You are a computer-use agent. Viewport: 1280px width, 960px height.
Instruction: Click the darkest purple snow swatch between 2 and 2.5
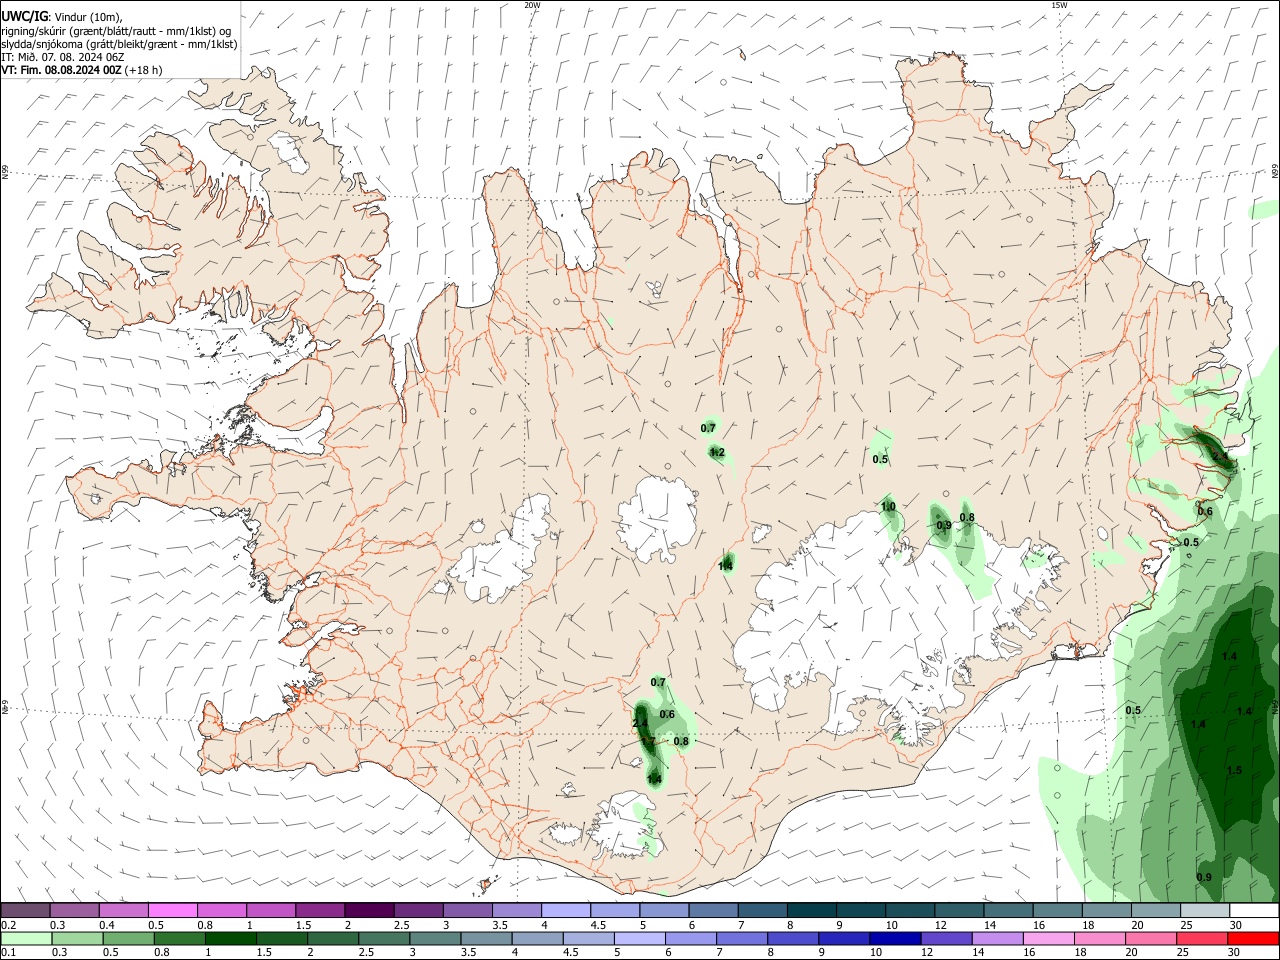(368, 911)
